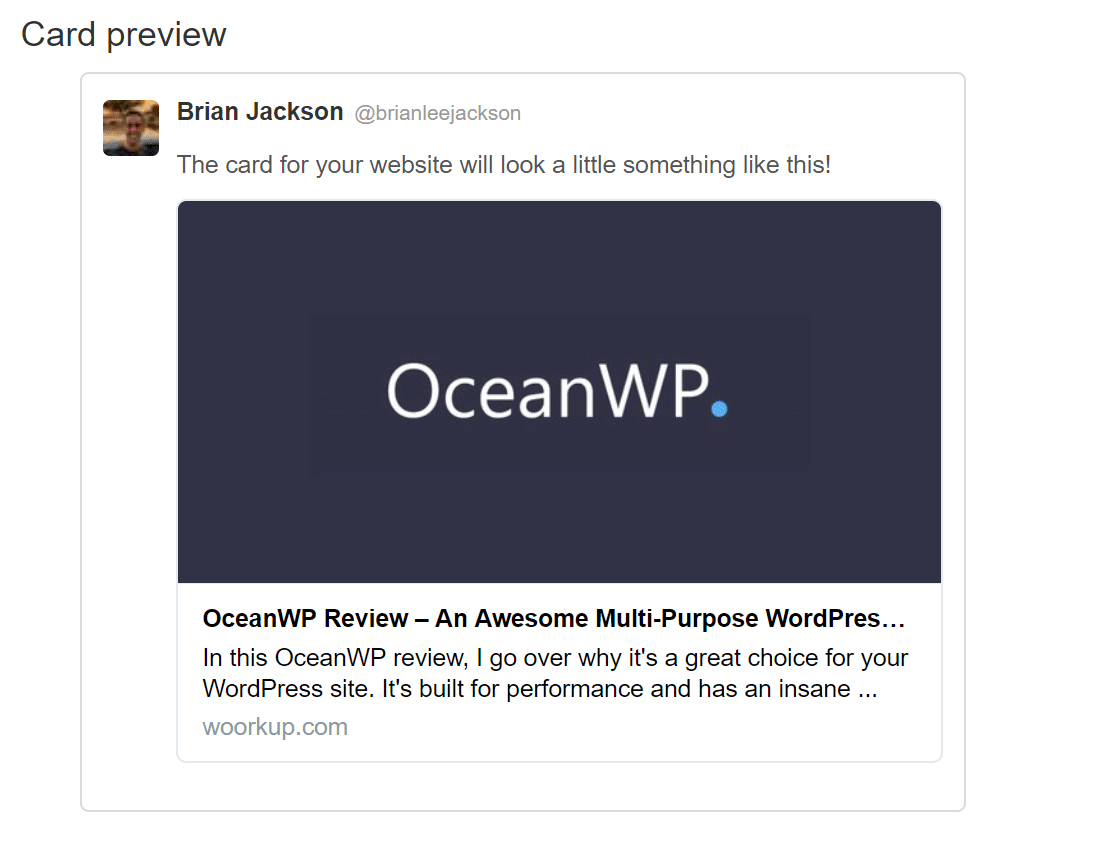Image resolution: width=1093 pixels, height=842 pixels.
Task: Open the Brian Jackson profile name
Action: (260, 112)
